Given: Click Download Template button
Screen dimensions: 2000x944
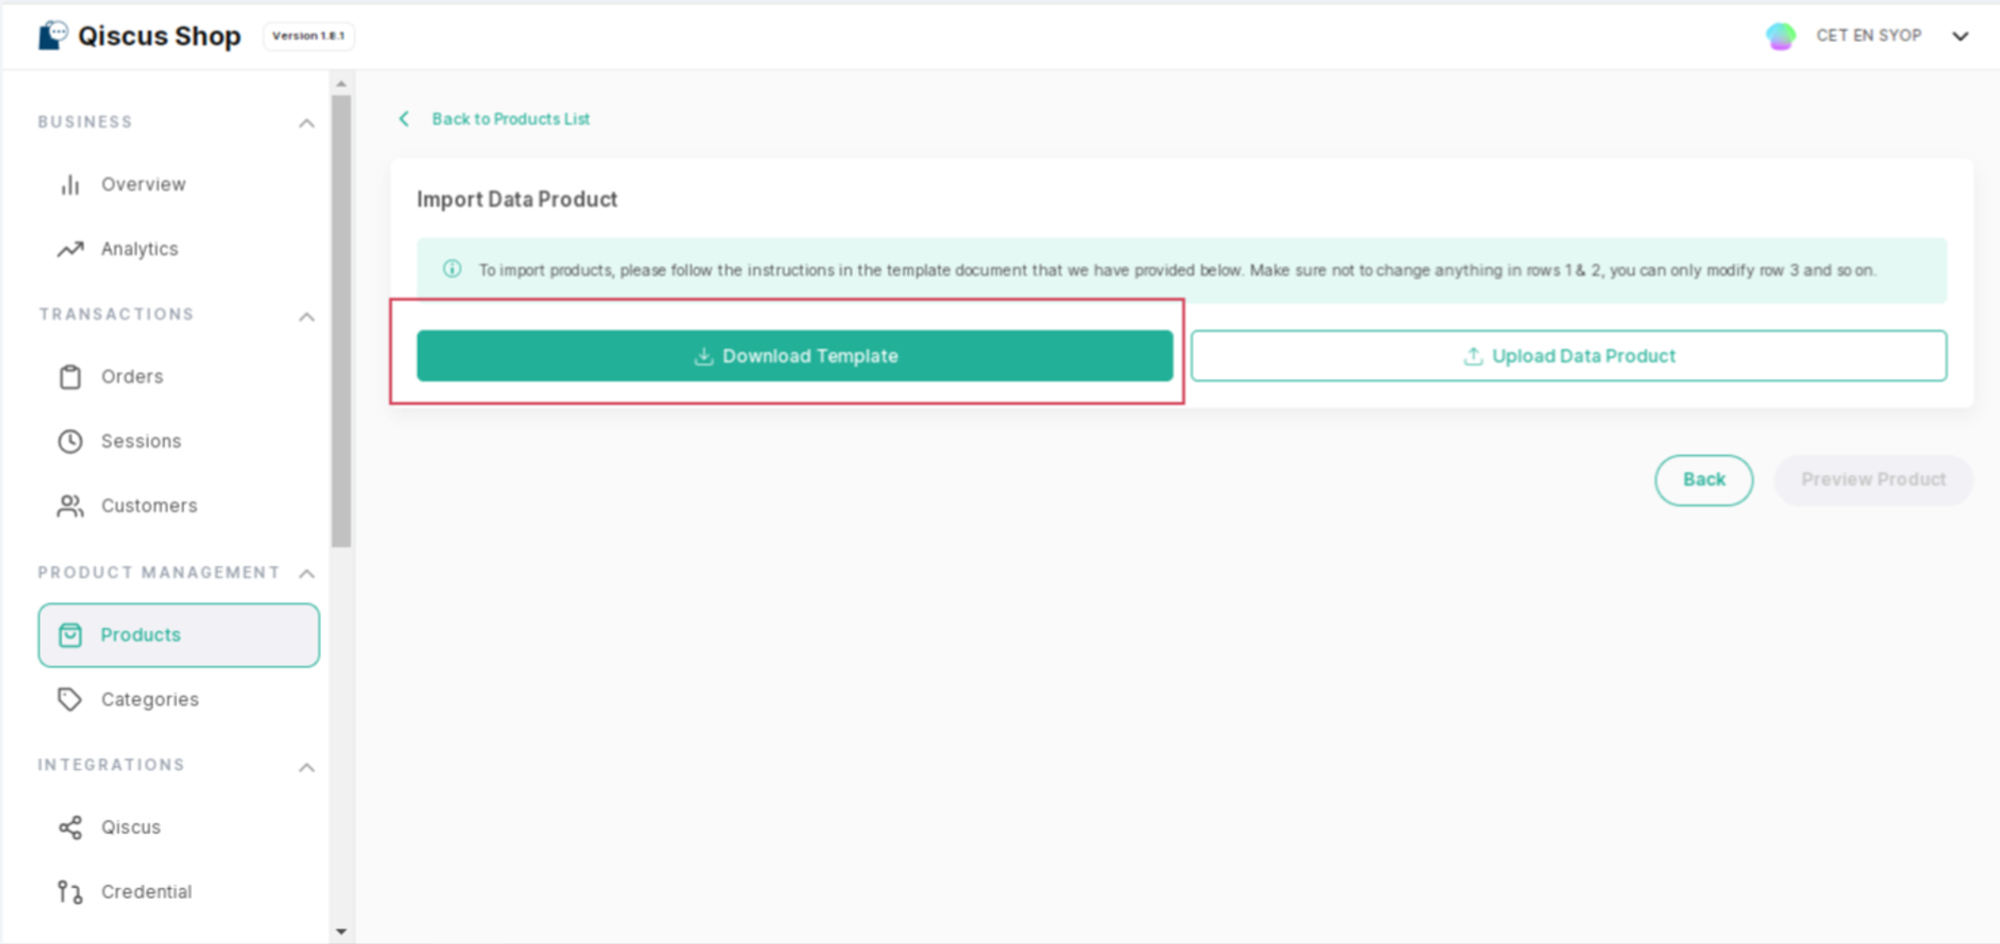Looking at the screenshot, I should [x=795, y=356].
